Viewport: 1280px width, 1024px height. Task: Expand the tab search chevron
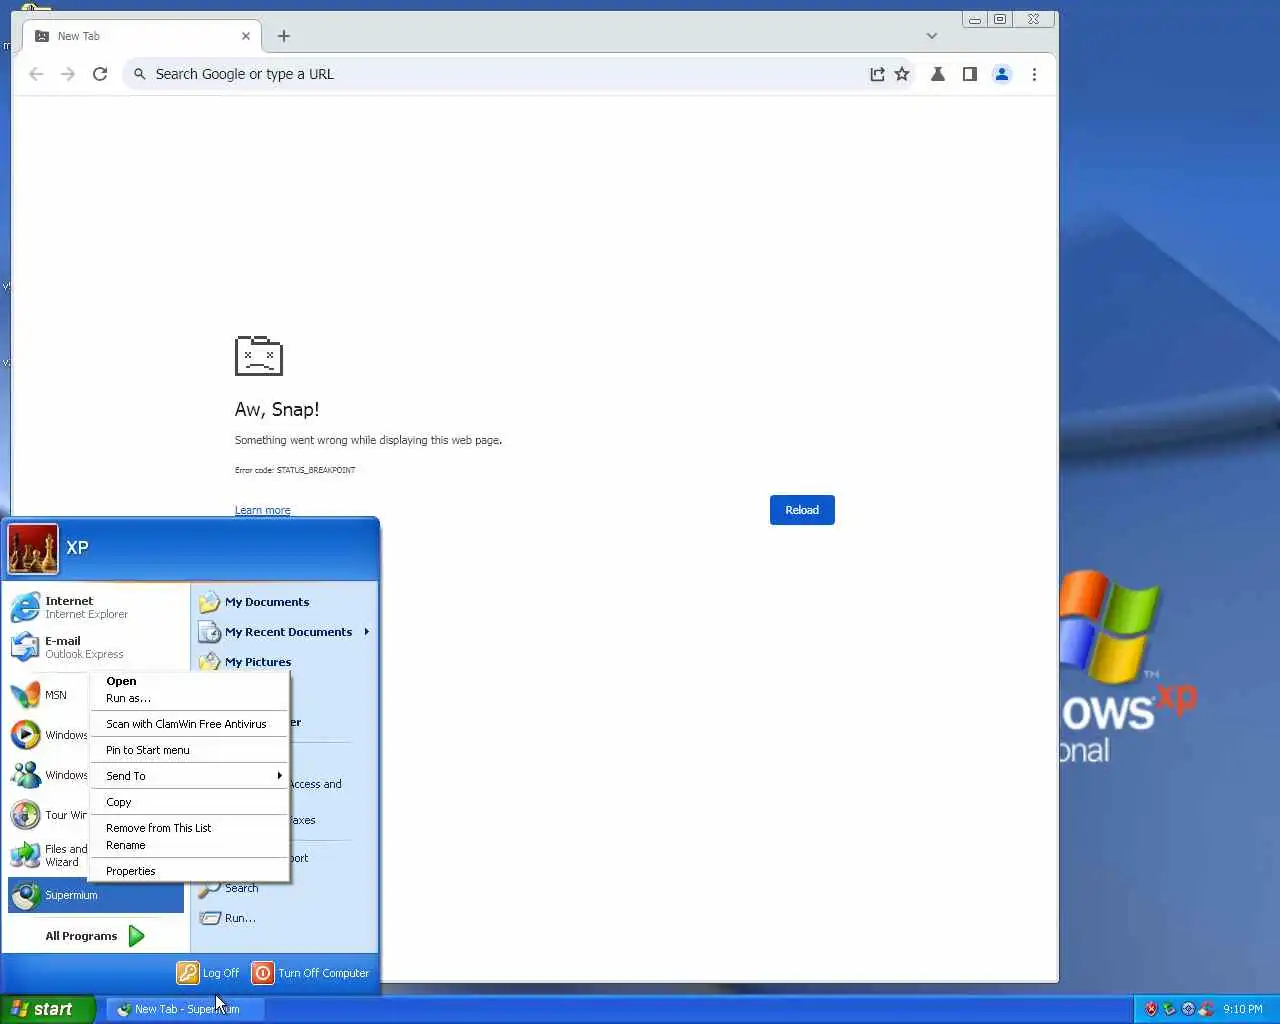(x=932, y=36)
